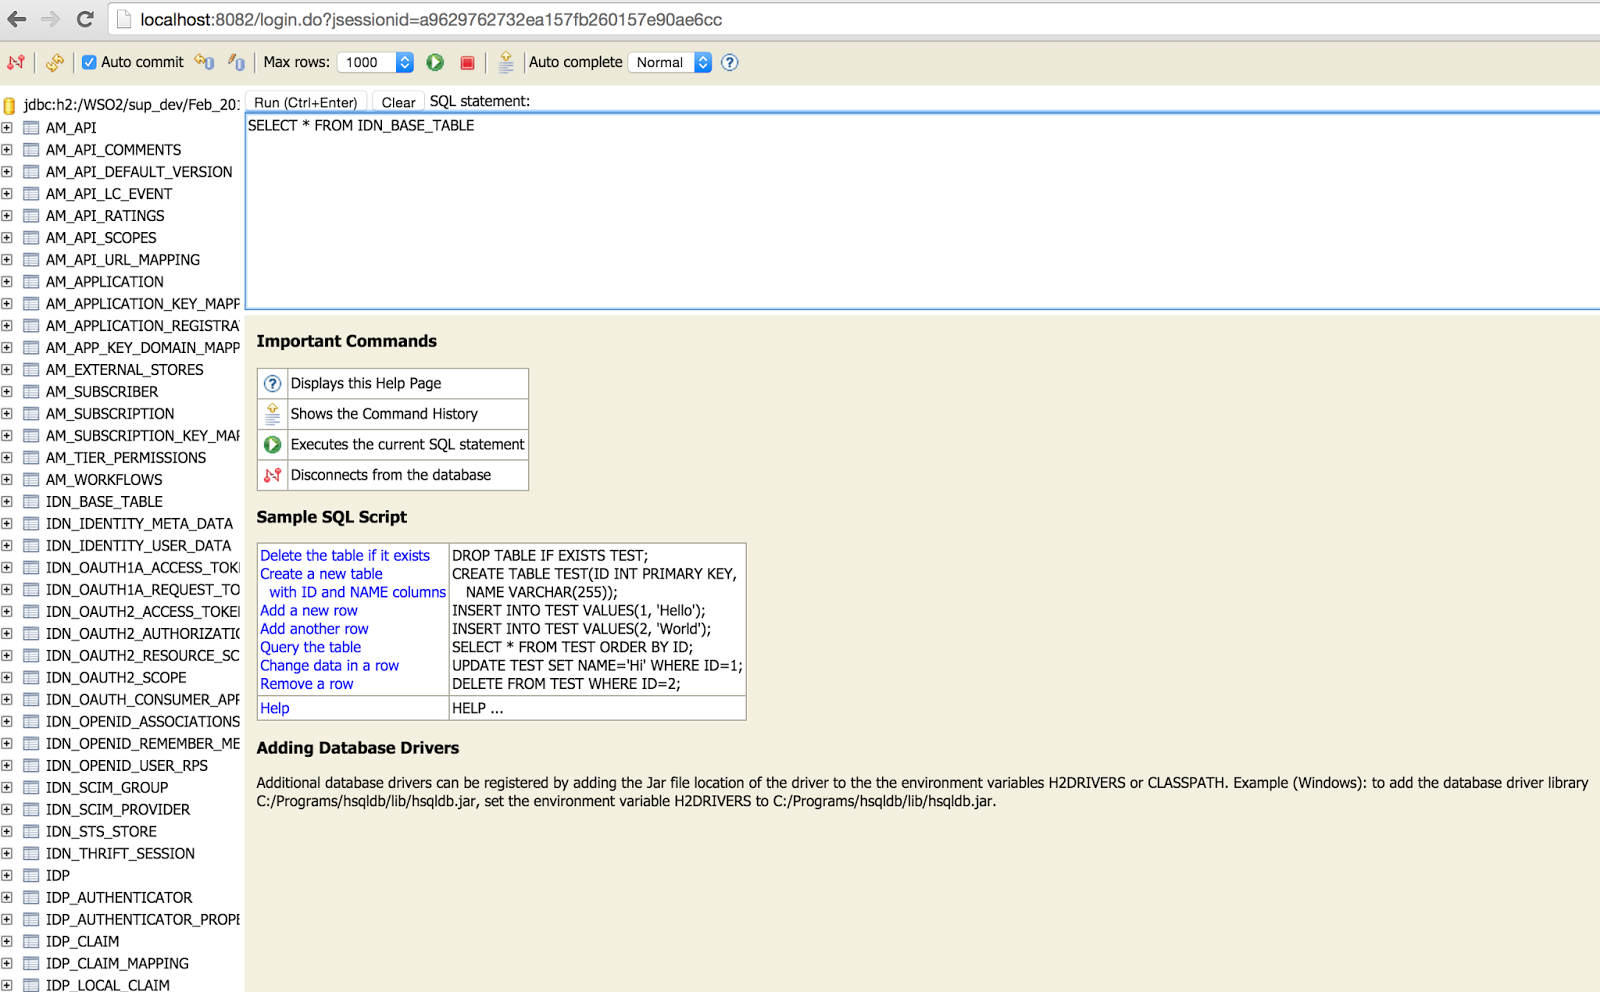Click the help icon beside Displays this Help Page
The image size is (1600, 992).
click(272, 384)
